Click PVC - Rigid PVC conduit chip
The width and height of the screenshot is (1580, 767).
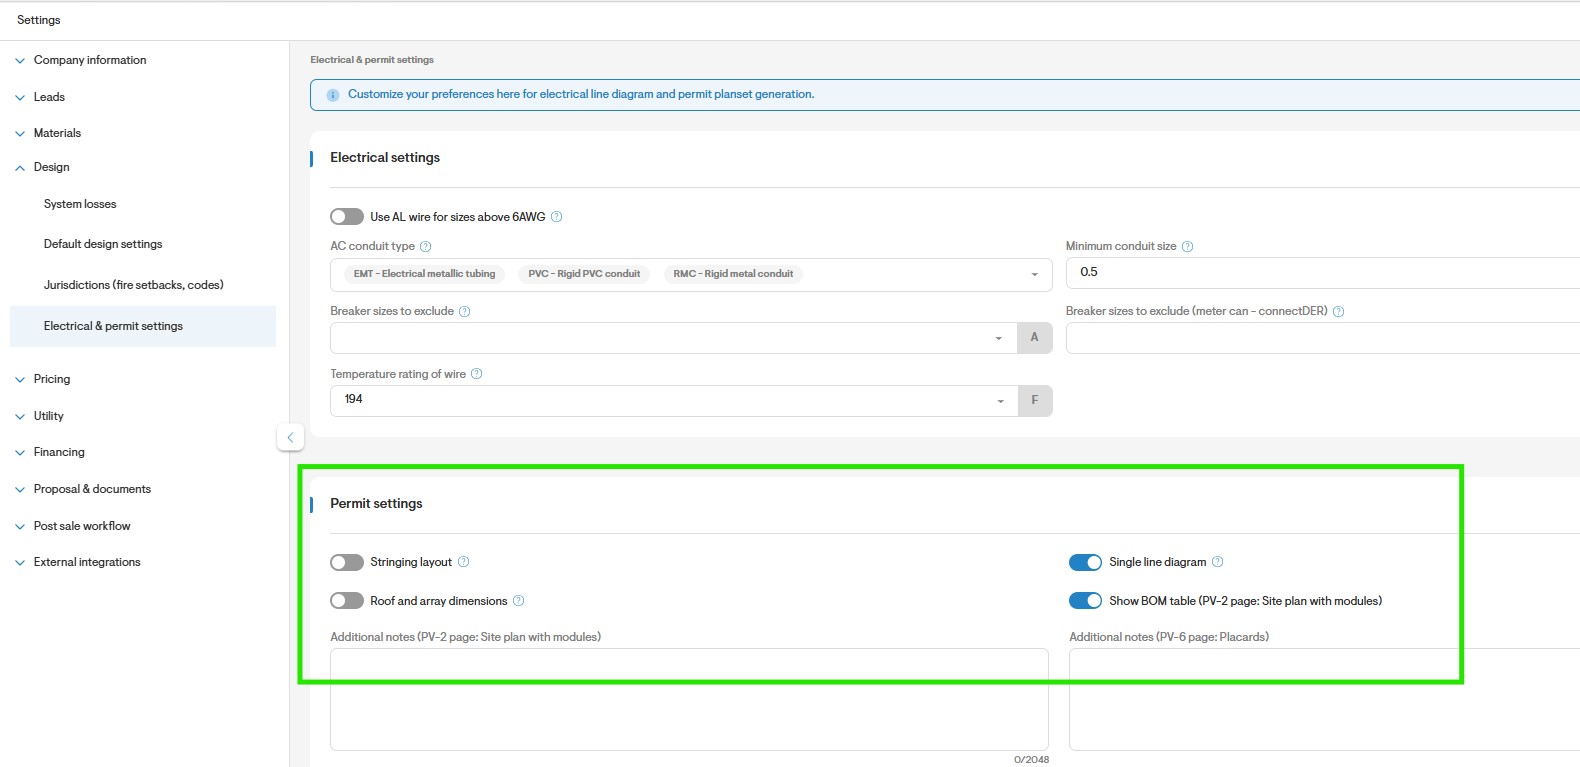click(584, 274)
